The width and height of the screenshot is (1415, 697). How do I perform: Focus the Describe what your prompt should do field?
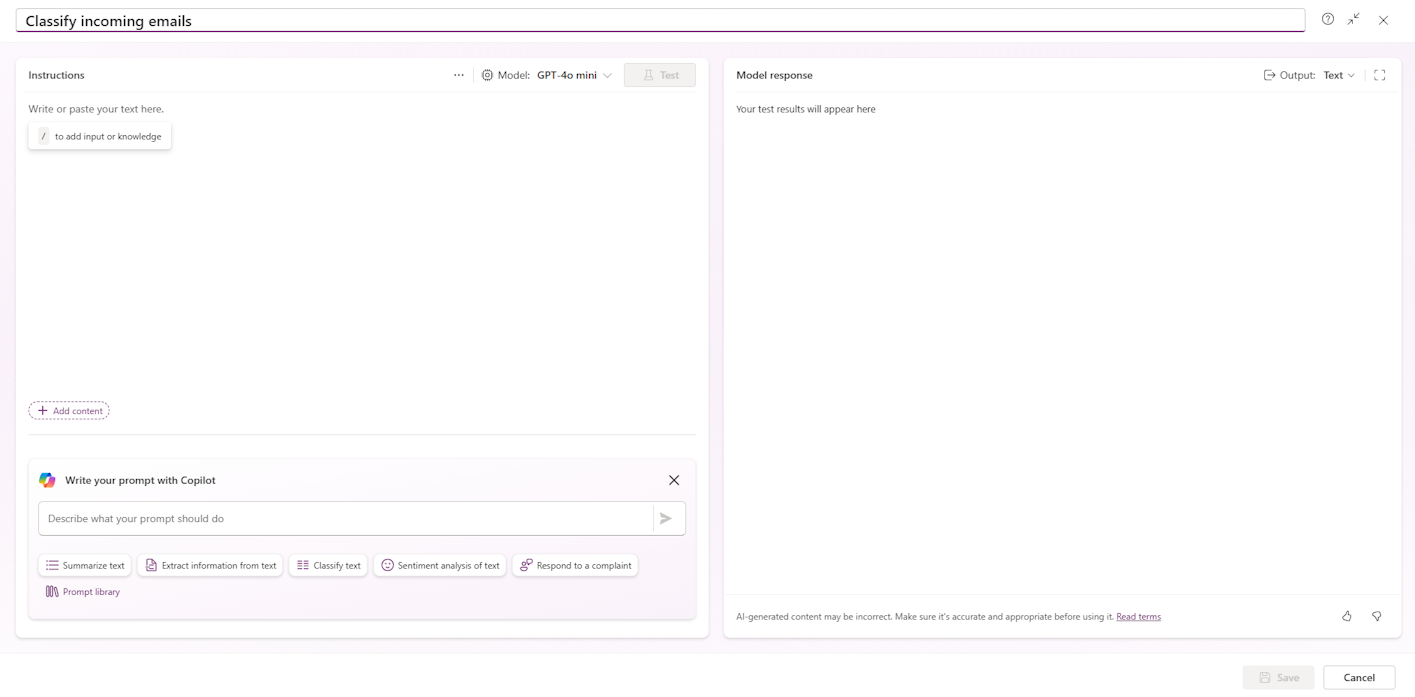point(345,519)
